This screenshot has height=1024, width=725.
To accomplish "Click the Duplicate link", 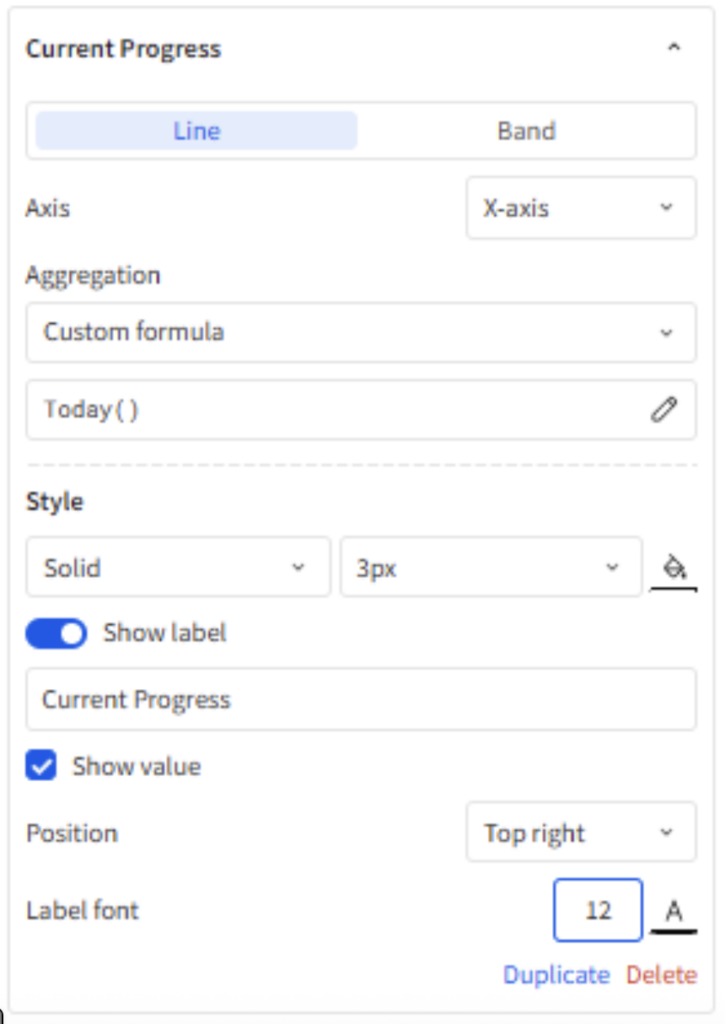I will pyautogui.click(x=556, y=975).
